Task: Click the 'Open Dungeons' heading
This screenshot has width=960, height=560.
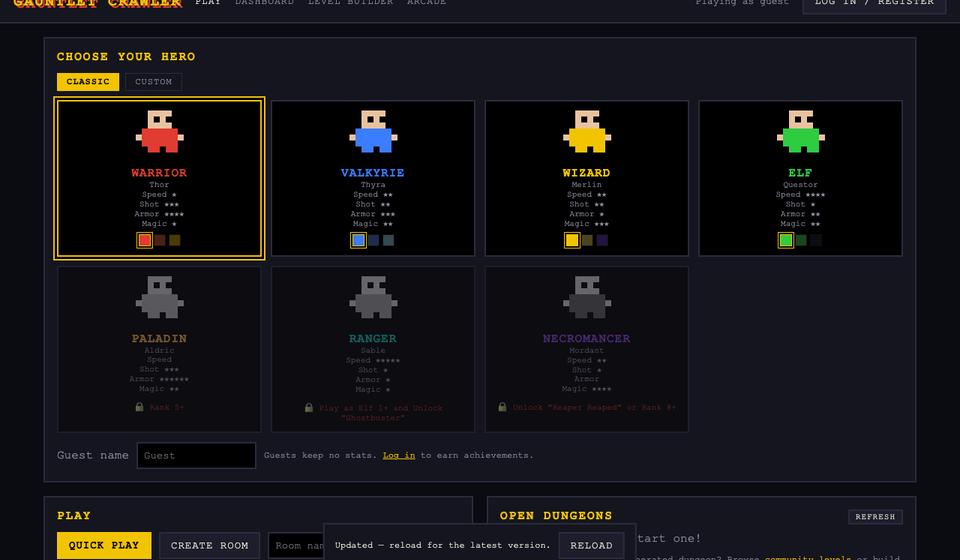Action: click(556, 515)
